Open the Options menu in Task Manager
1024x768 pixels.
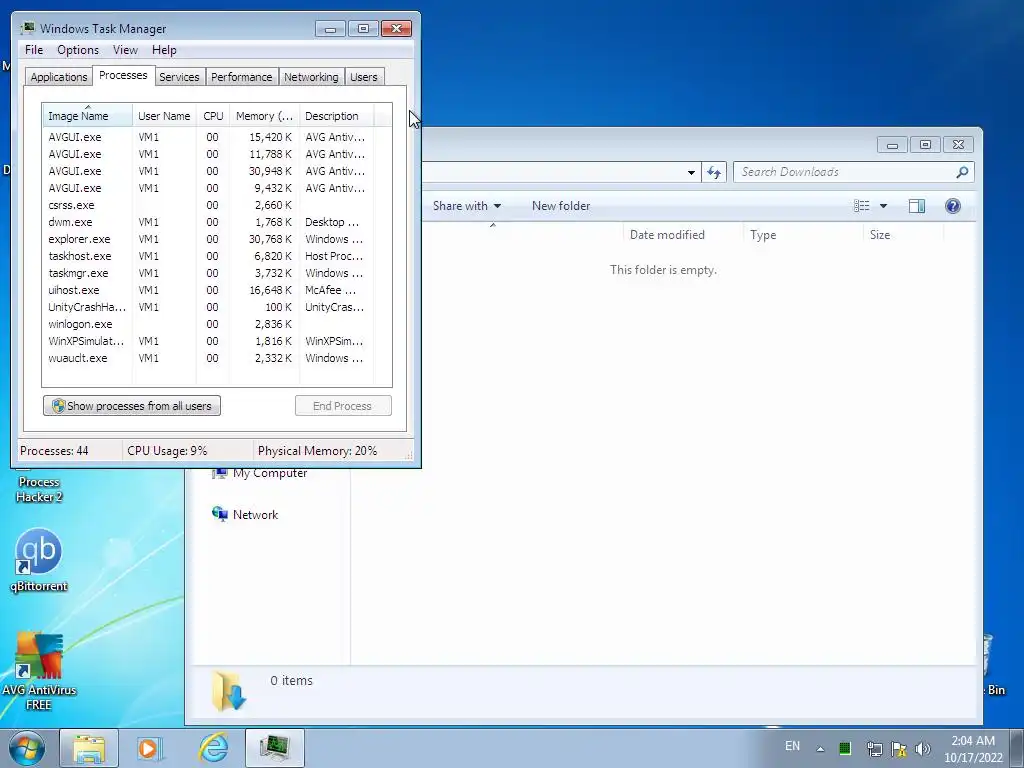pyautogui.click(x=78, y=50)
